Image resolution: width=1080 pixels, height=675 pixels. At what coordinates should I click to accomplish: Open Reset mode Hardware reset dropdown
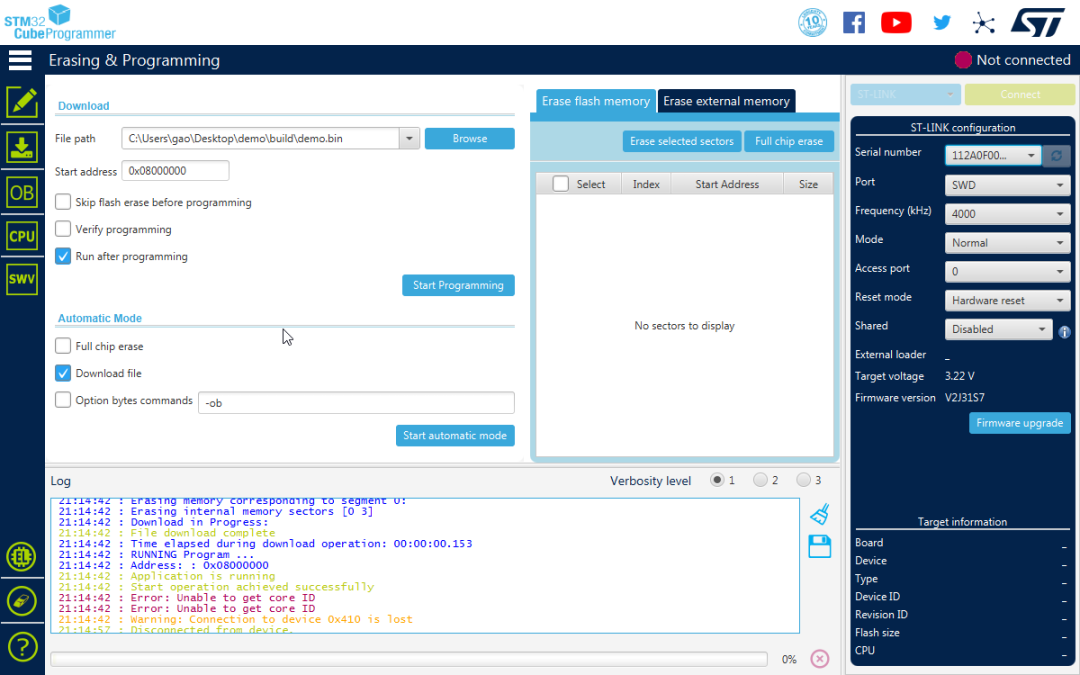1008,300
